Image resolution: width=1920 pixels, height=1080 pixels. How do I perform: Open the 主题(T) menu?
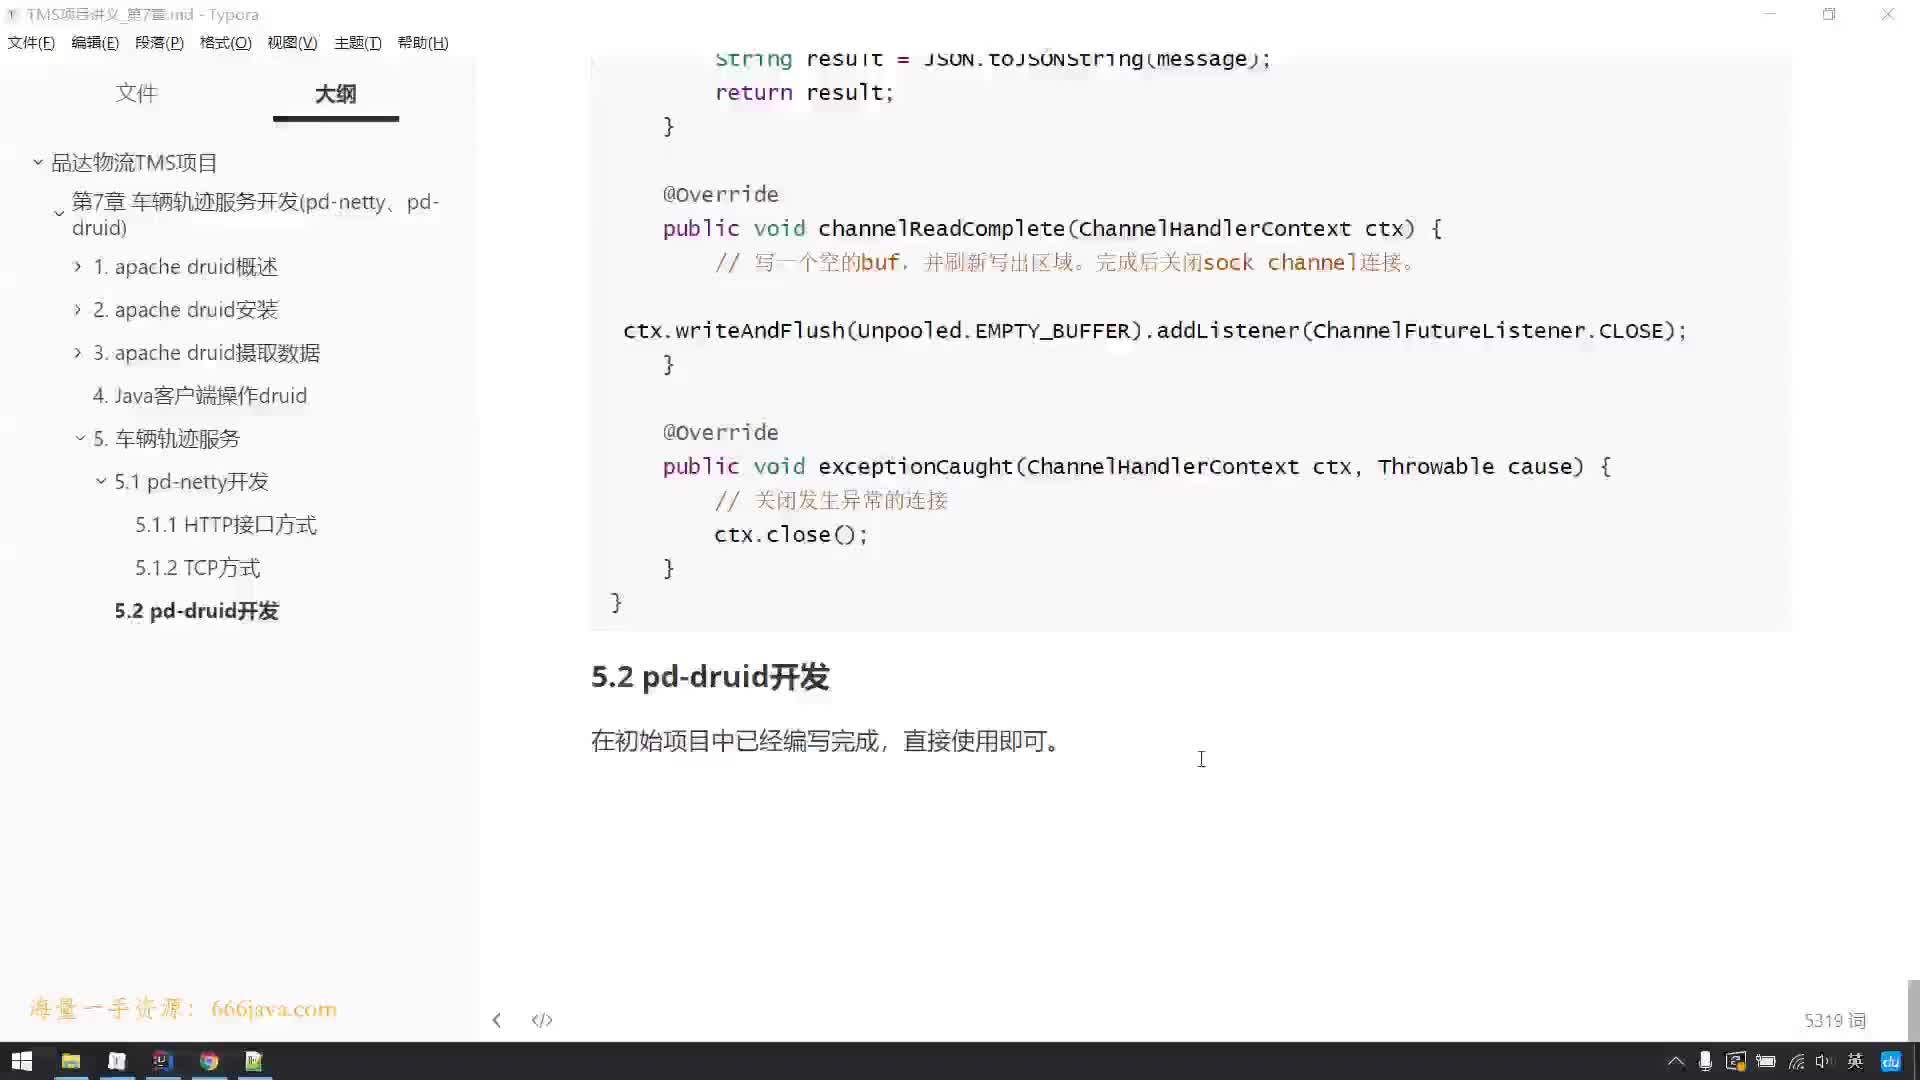click(357, 43)
